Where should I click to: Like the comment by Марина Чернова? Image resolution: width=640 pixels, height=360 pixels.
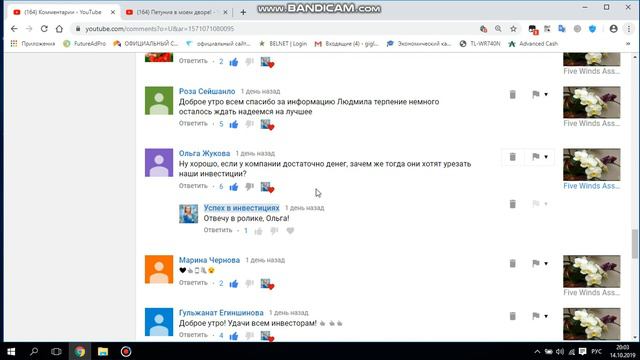(234, 284)
